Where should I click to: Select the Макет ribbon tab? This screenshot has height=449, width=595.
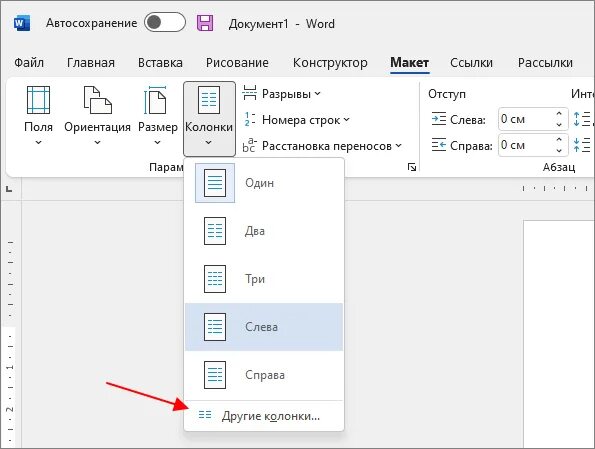409,63
